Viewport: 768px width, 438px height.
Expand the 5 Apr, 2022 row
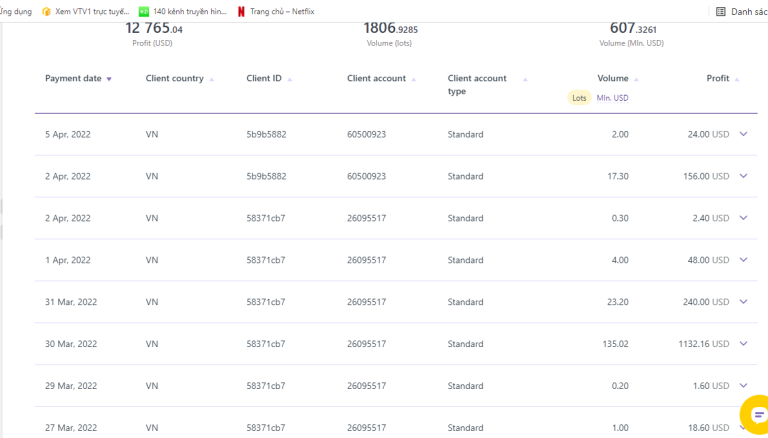pyautogui.click(x=743, y=134)
